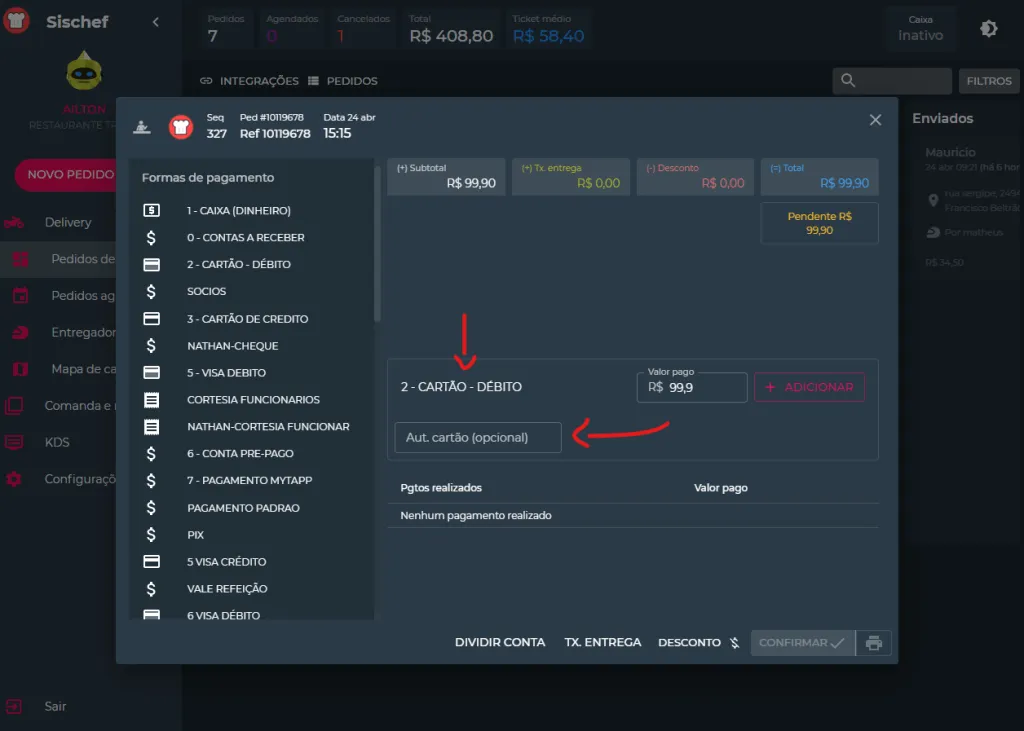Screen dimensions: 1024x731
Task: Click the Mapa de caixa icon
Action: [20, 369]
